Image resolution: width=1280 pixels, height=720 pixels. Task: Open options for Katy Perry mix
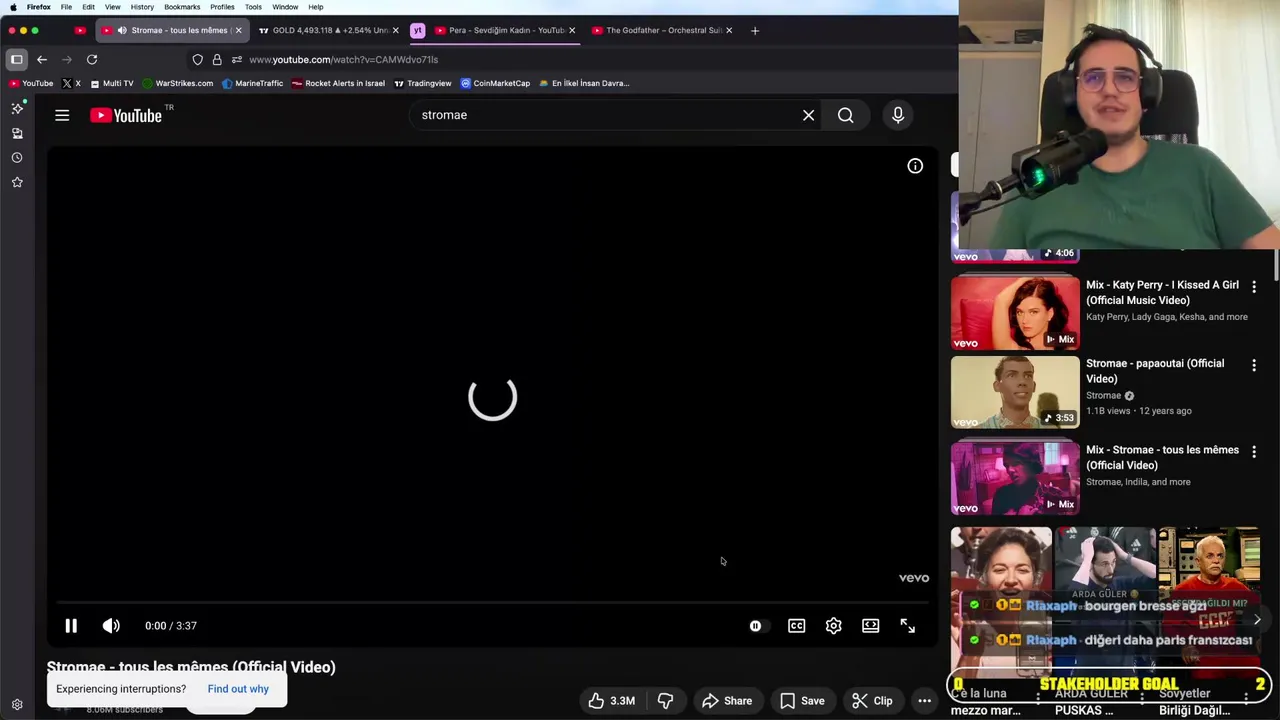coord(1254,287)
